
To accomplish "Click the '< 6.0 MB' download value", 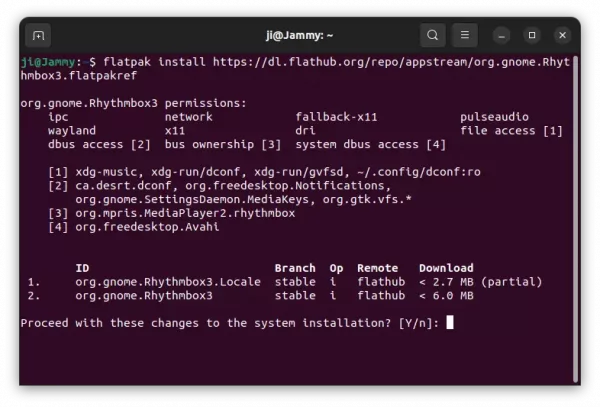I will [x=446, y=296].
